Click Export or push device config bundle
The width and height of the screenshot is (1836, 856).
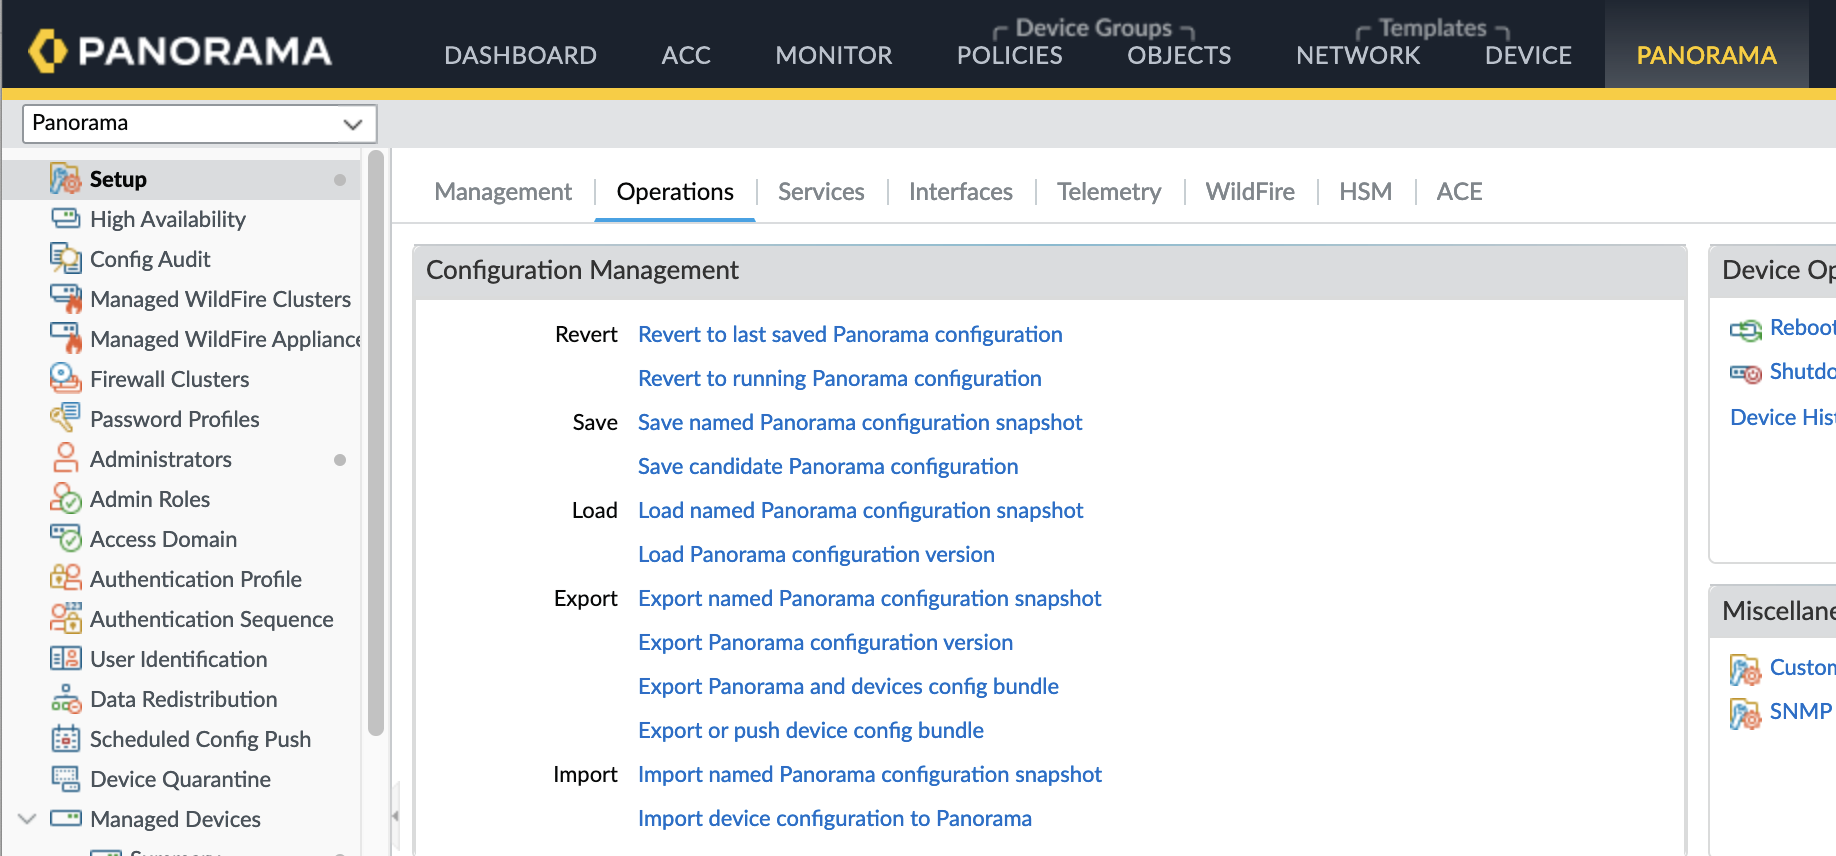(811, 730)
